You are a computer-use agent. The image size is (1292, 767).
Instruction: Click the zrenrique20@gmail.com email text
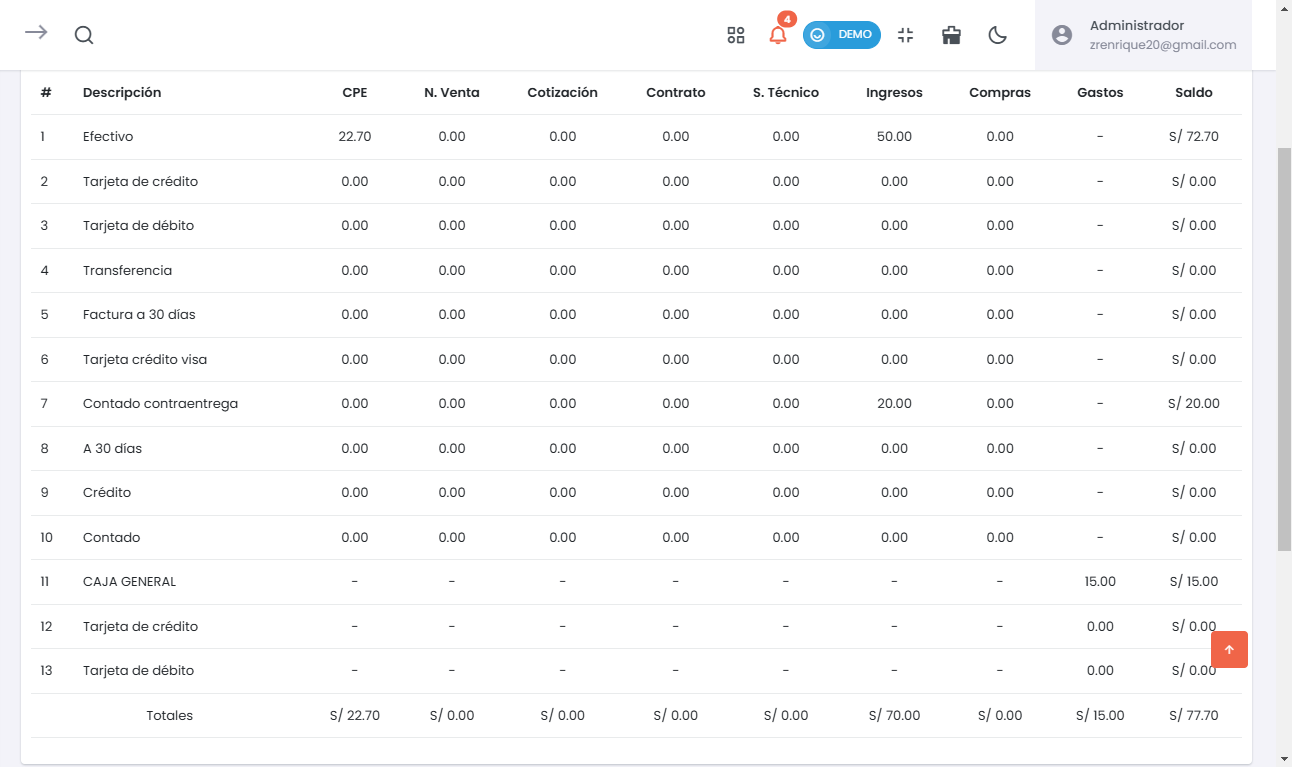click(1163, 45)
